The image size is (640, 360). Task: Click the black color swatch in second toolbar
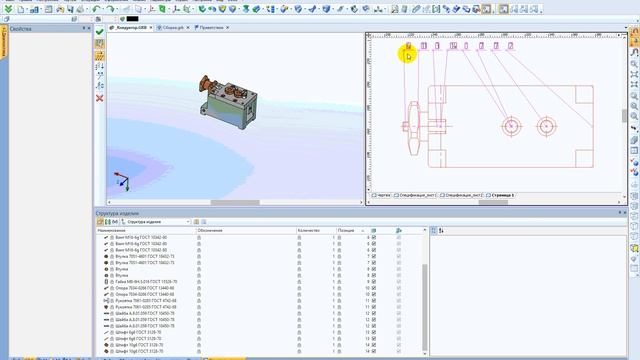click(x=132, y=19)
